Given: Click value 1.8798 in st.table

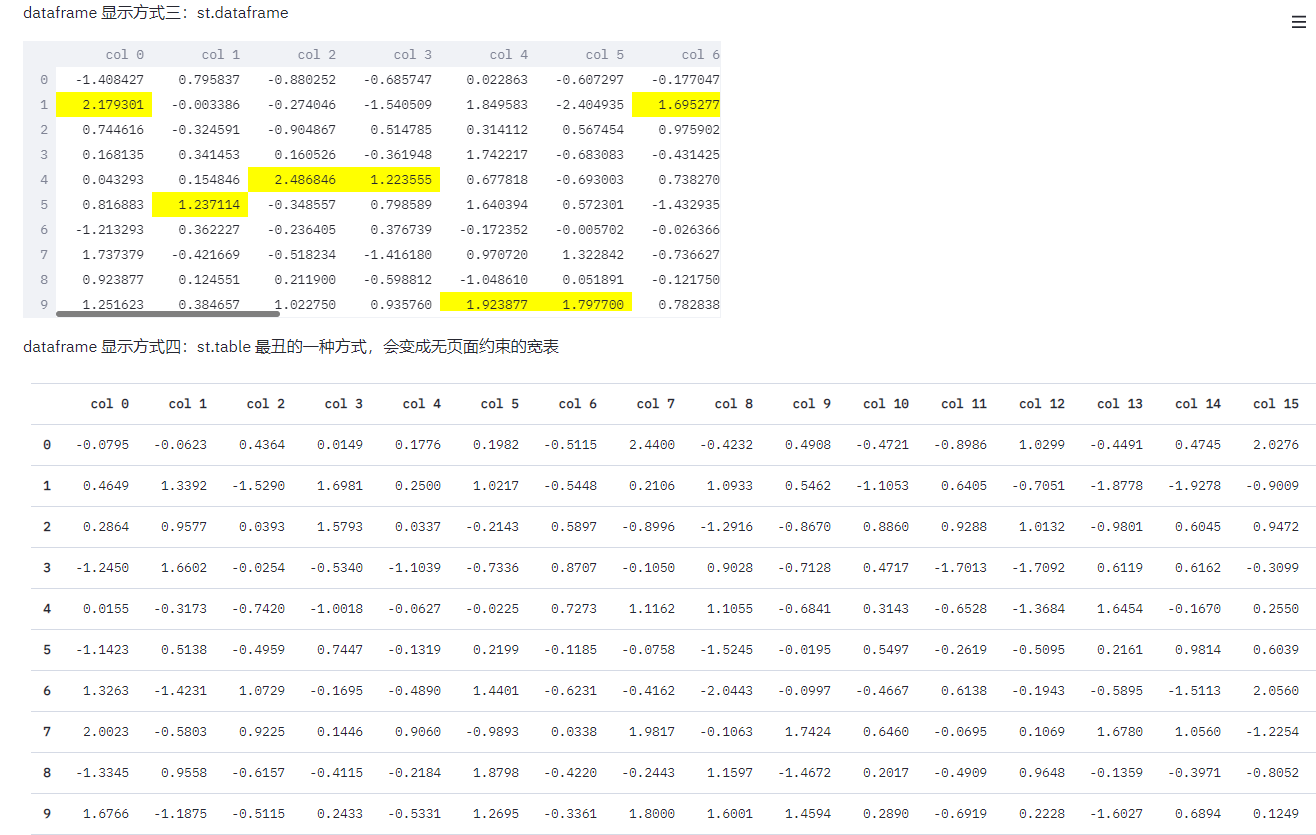Looking at the screenshot, I should coord(495,773).
